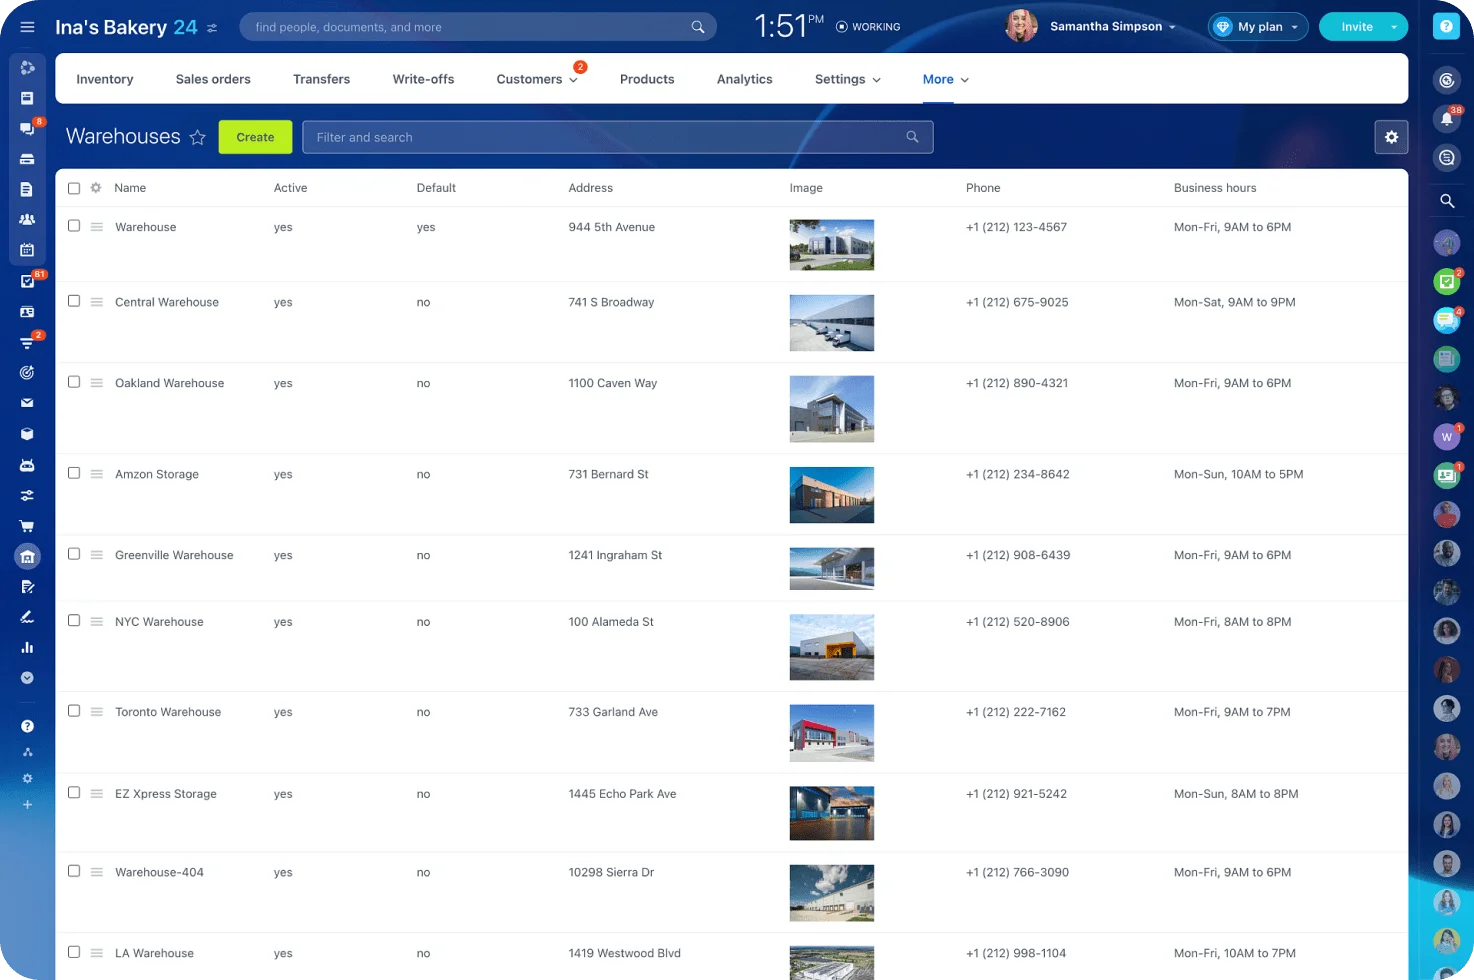The height and width of the screenshot is (980, 1474).
Task: Expand the More dropdown menu
Action: click(945, 79)
